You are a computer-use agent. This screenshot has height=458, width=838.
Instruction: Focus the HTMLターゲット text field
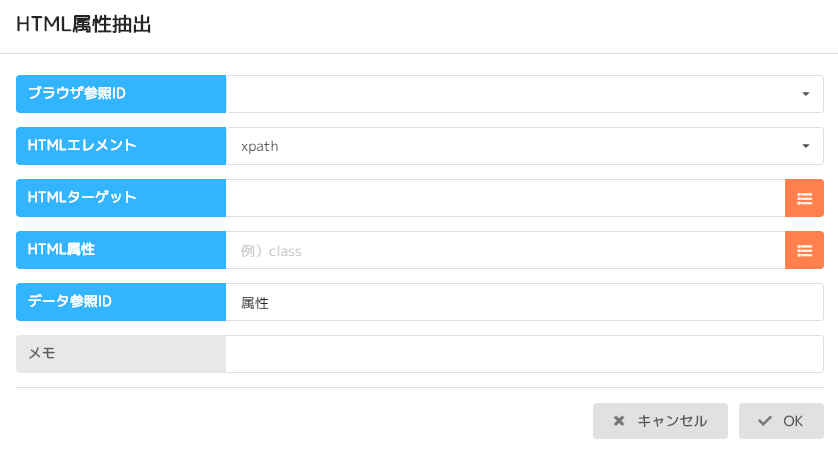505,198
